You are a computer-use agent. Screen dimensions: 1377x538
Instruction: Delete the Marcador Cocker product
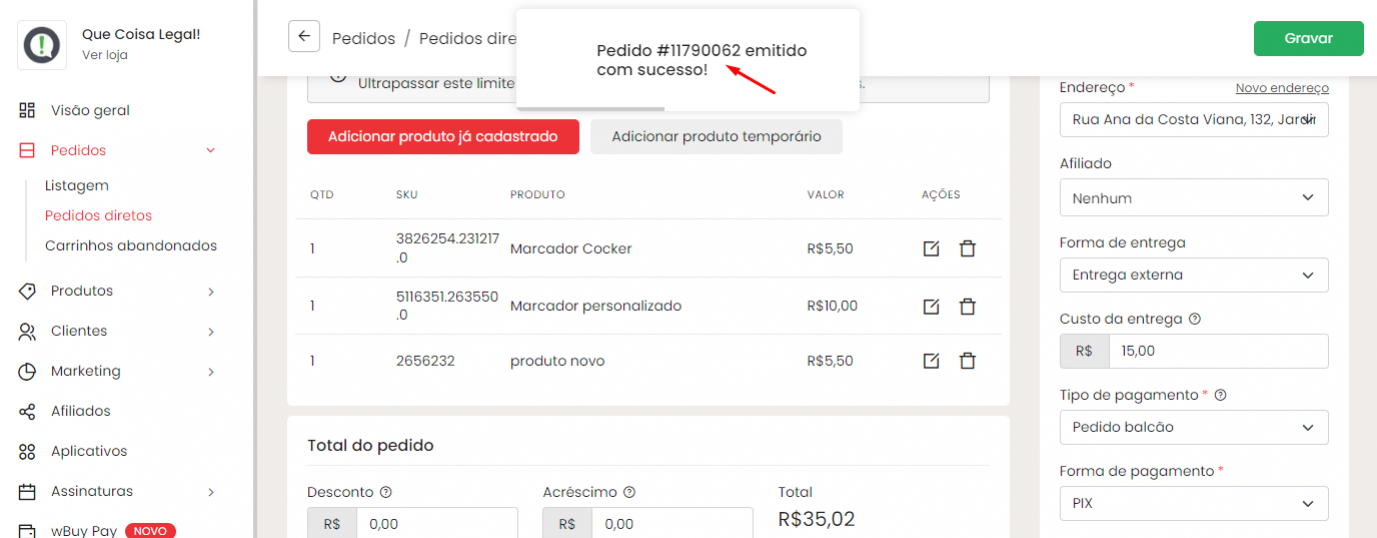pos(967,249)
